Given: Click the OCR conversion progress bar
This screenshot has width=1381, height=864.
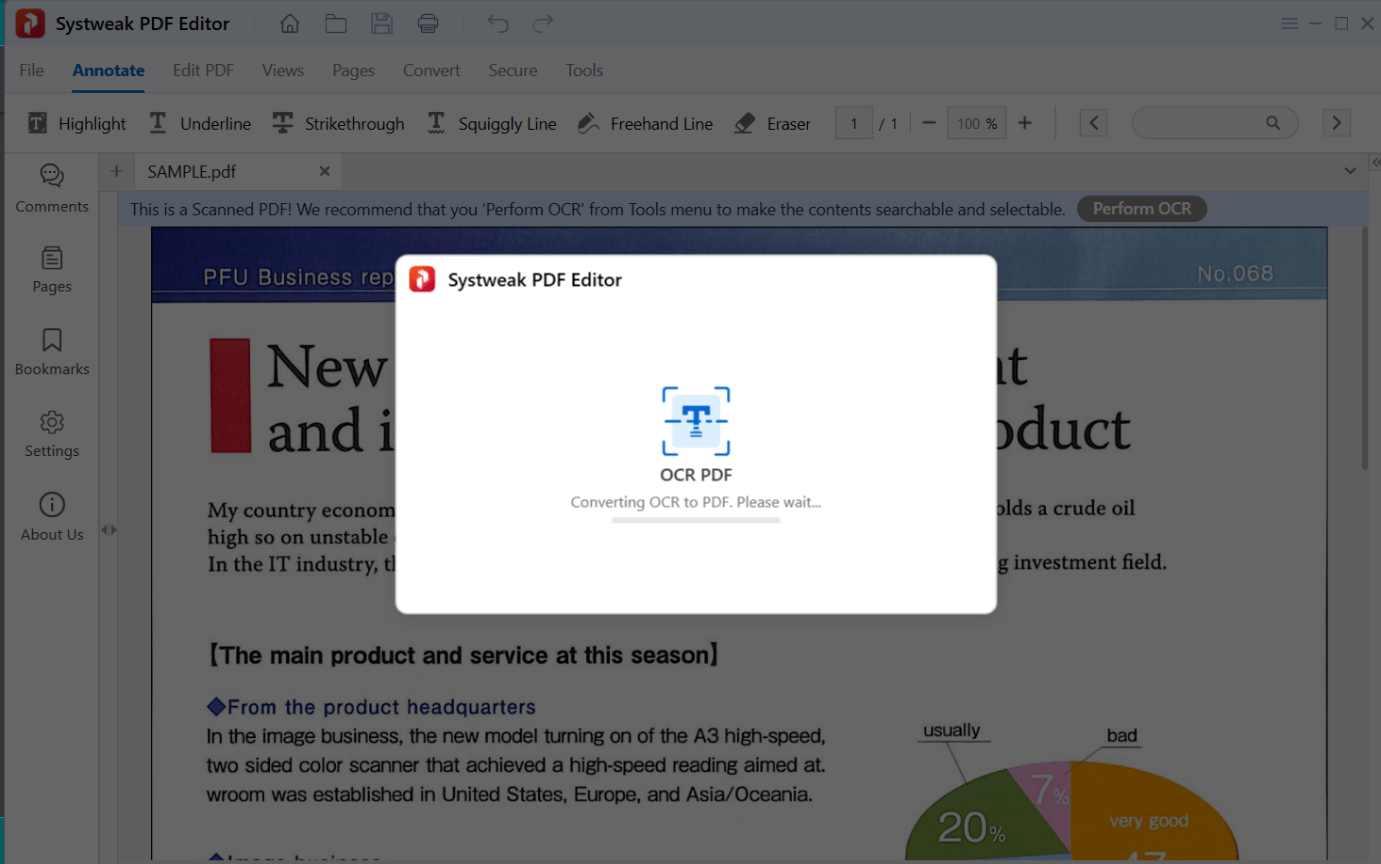Looking at the screenshot, I should point(696,520).
